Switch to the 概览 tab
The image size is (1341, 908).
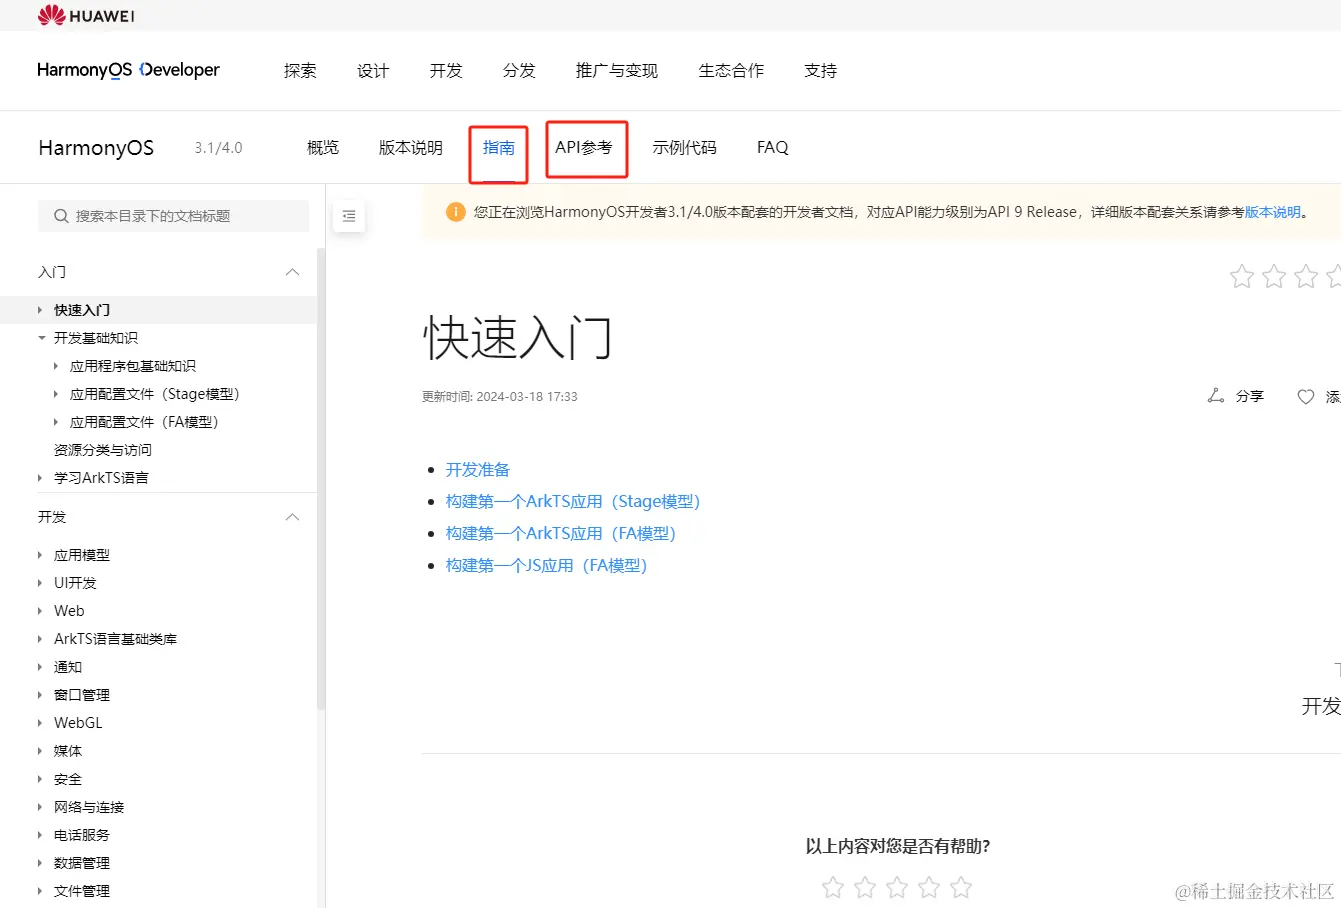[323, 147]
